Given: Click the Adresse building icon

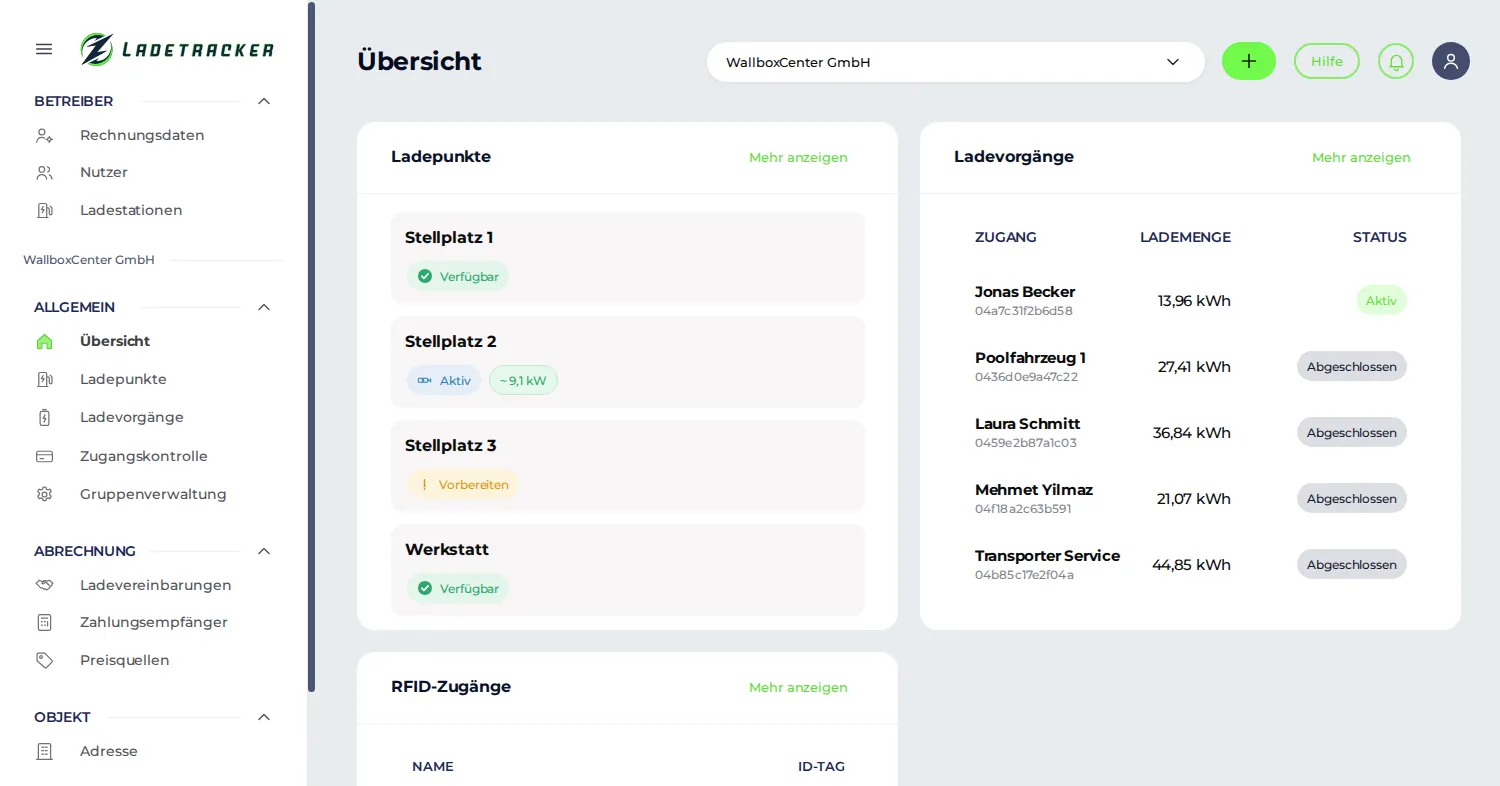Looking at the screenshot, I should (44, 751).
